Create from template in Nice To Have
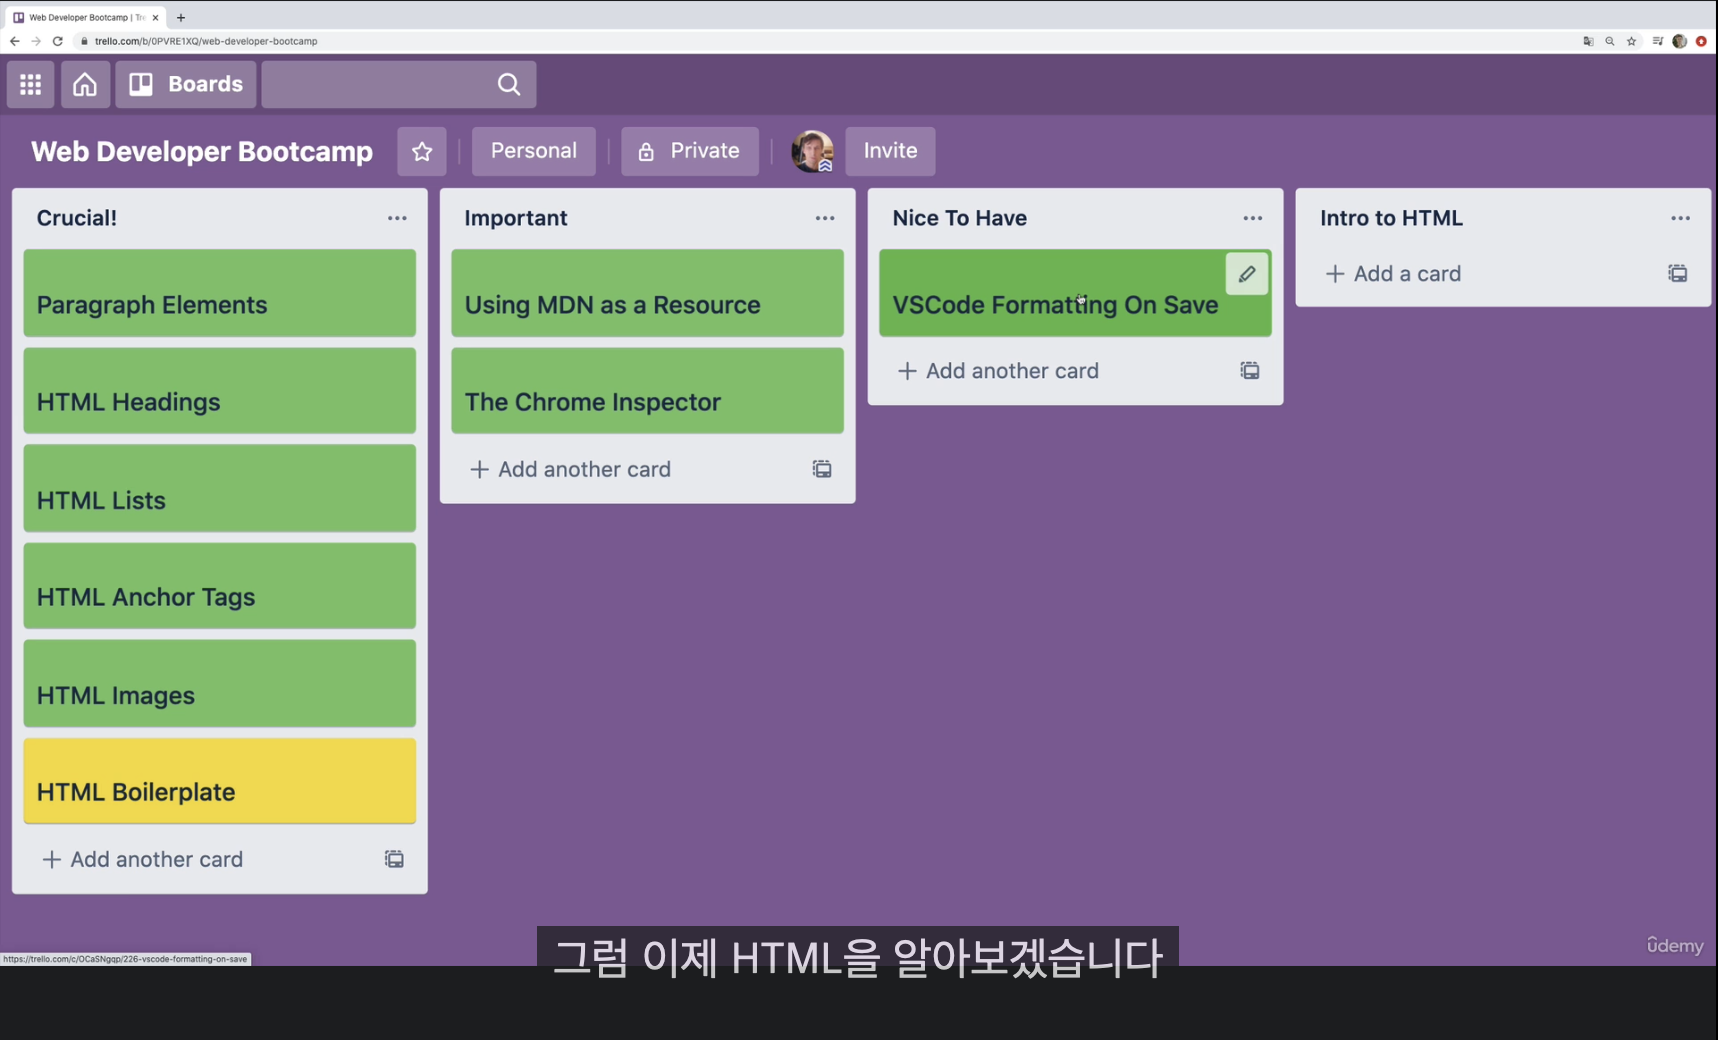Screen dimensions: 1718x1040 (x=1250, y=371)
